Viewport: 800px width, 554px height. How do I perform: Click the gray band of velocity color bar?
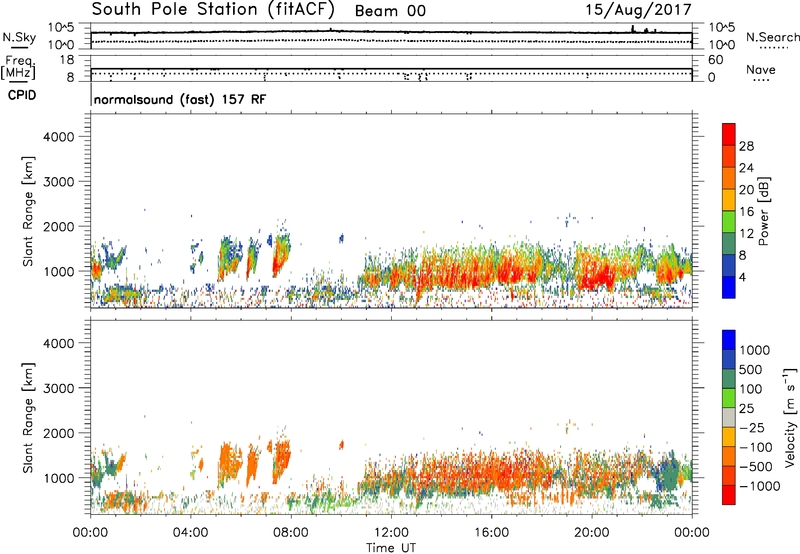(729, 417)
